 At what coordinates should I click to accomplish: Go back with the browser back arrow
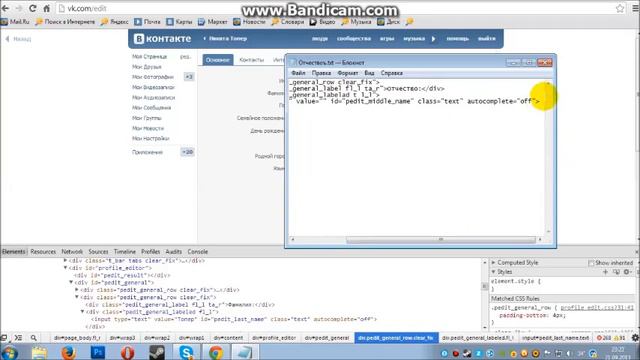tap(6, 8)
